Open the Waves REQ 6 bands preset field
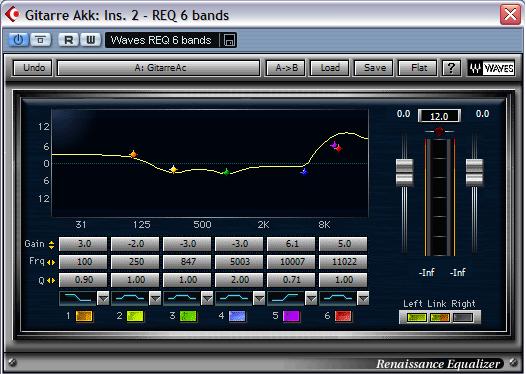The image size is (526, 374). [161, 40]
